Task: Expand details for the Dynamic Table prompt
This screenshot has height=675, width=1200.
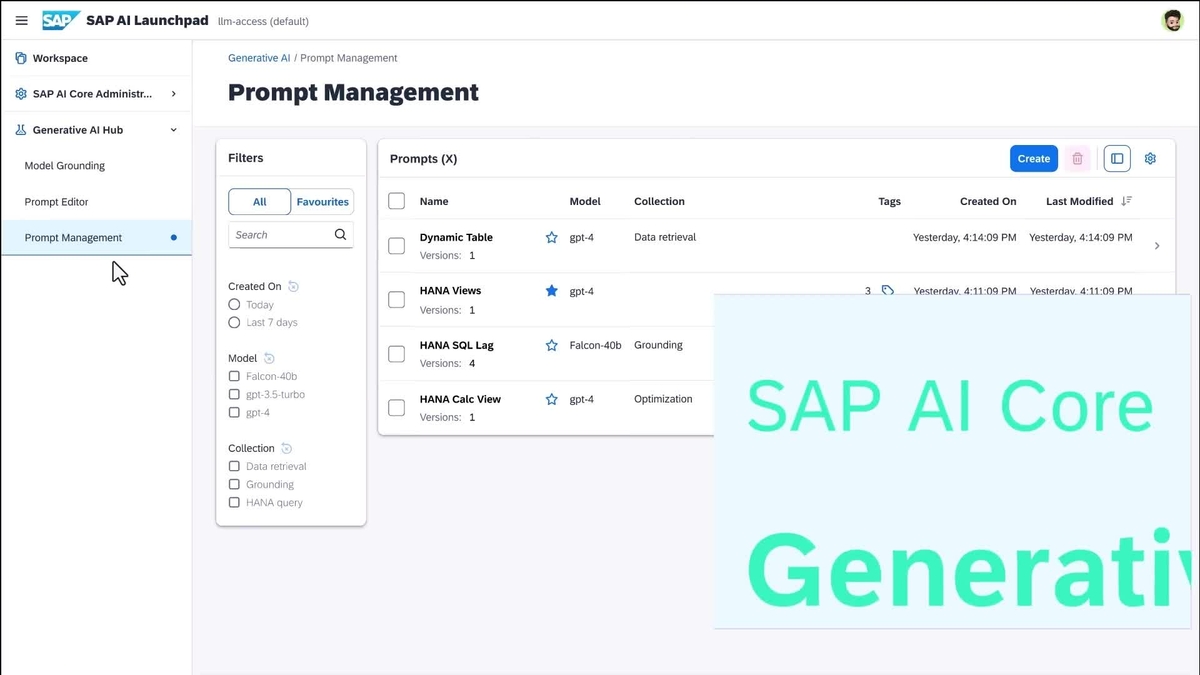Action: (x=1157, y=244)
